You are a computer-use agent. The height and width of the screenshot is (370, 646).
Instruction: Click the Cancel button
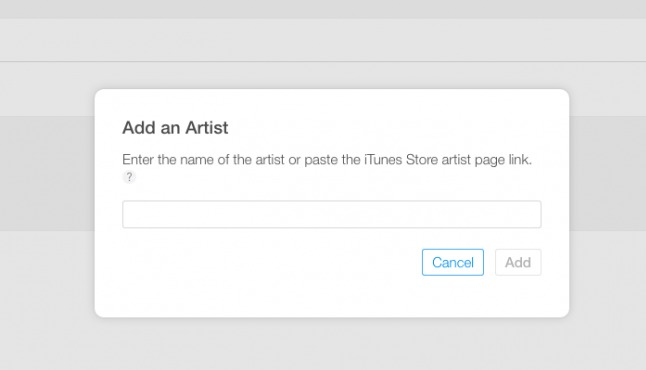coord(453,262)
